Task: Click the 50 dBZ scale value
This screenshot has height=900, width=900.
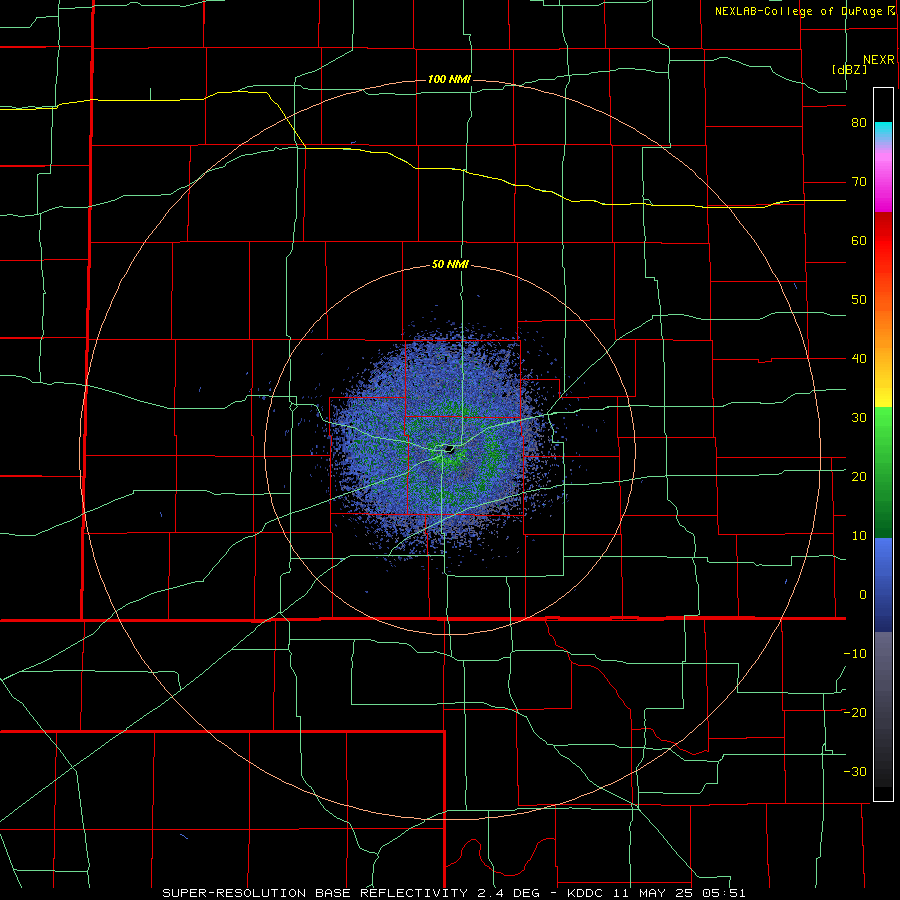Action: pyautogui.click(x=859, y=300)
